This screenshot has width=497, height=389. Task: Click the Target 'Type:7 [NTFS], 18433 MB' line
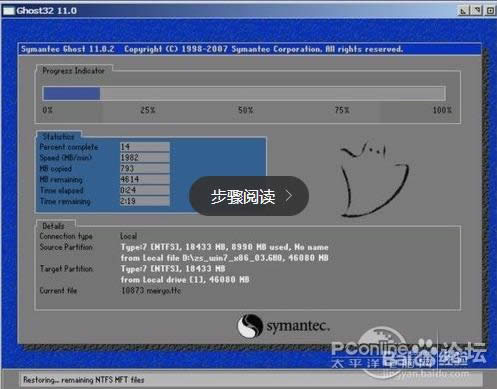(x=173, y=269)
